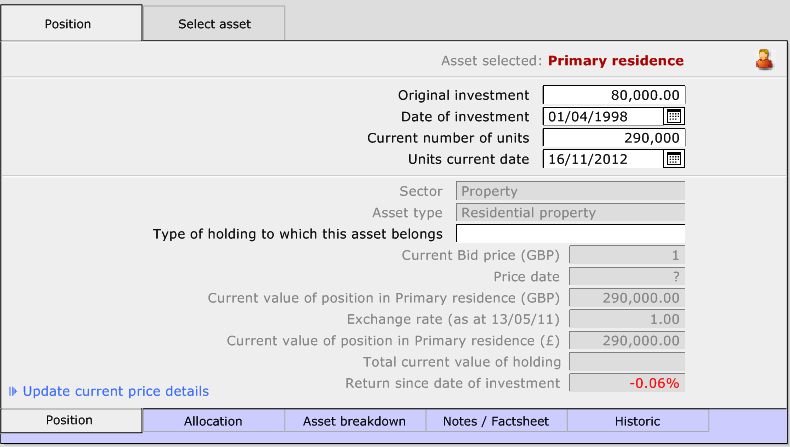Screen dimensions: 790x447
Task: Click the Current number of units field
Action: click(x=613, y=138)
